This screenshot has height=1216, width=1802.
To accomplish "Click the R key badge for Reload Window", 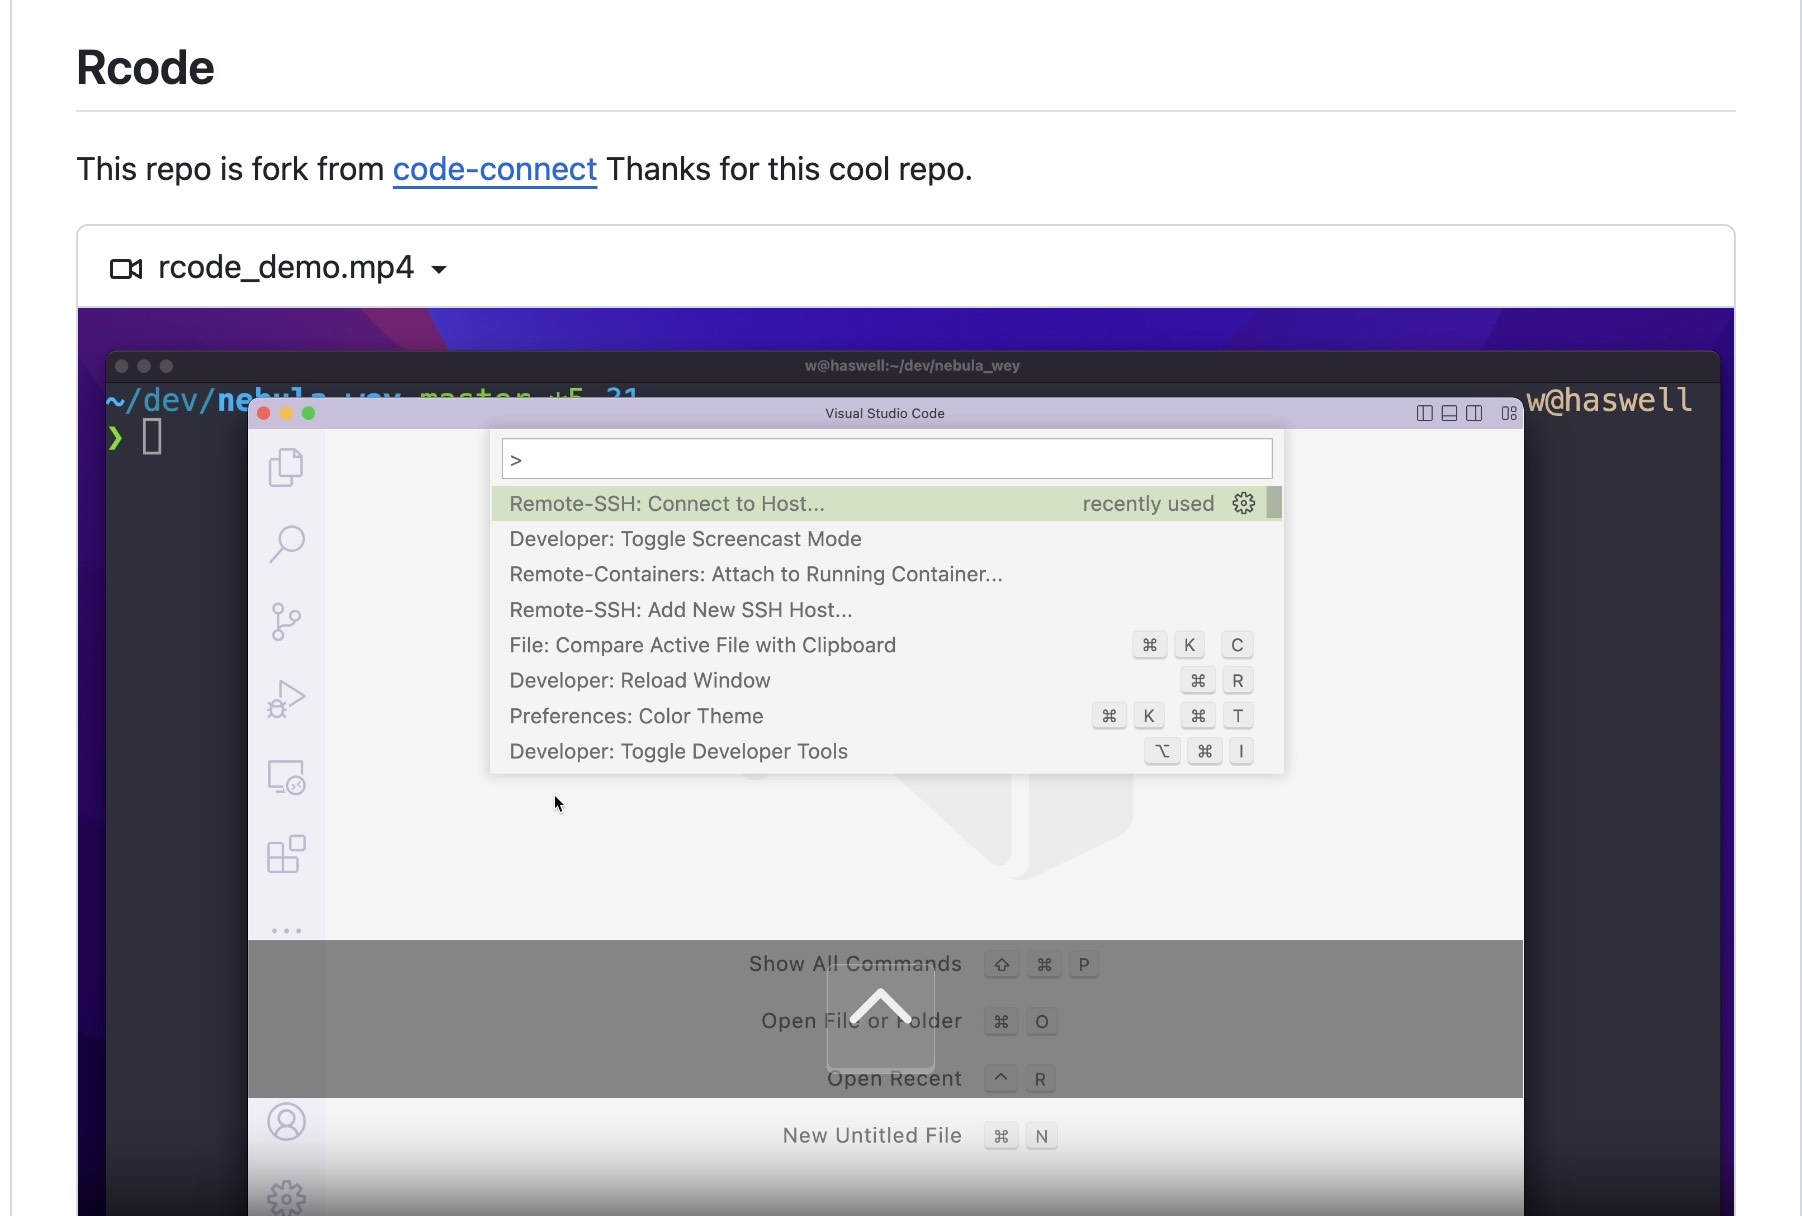I will point(1238,681).
